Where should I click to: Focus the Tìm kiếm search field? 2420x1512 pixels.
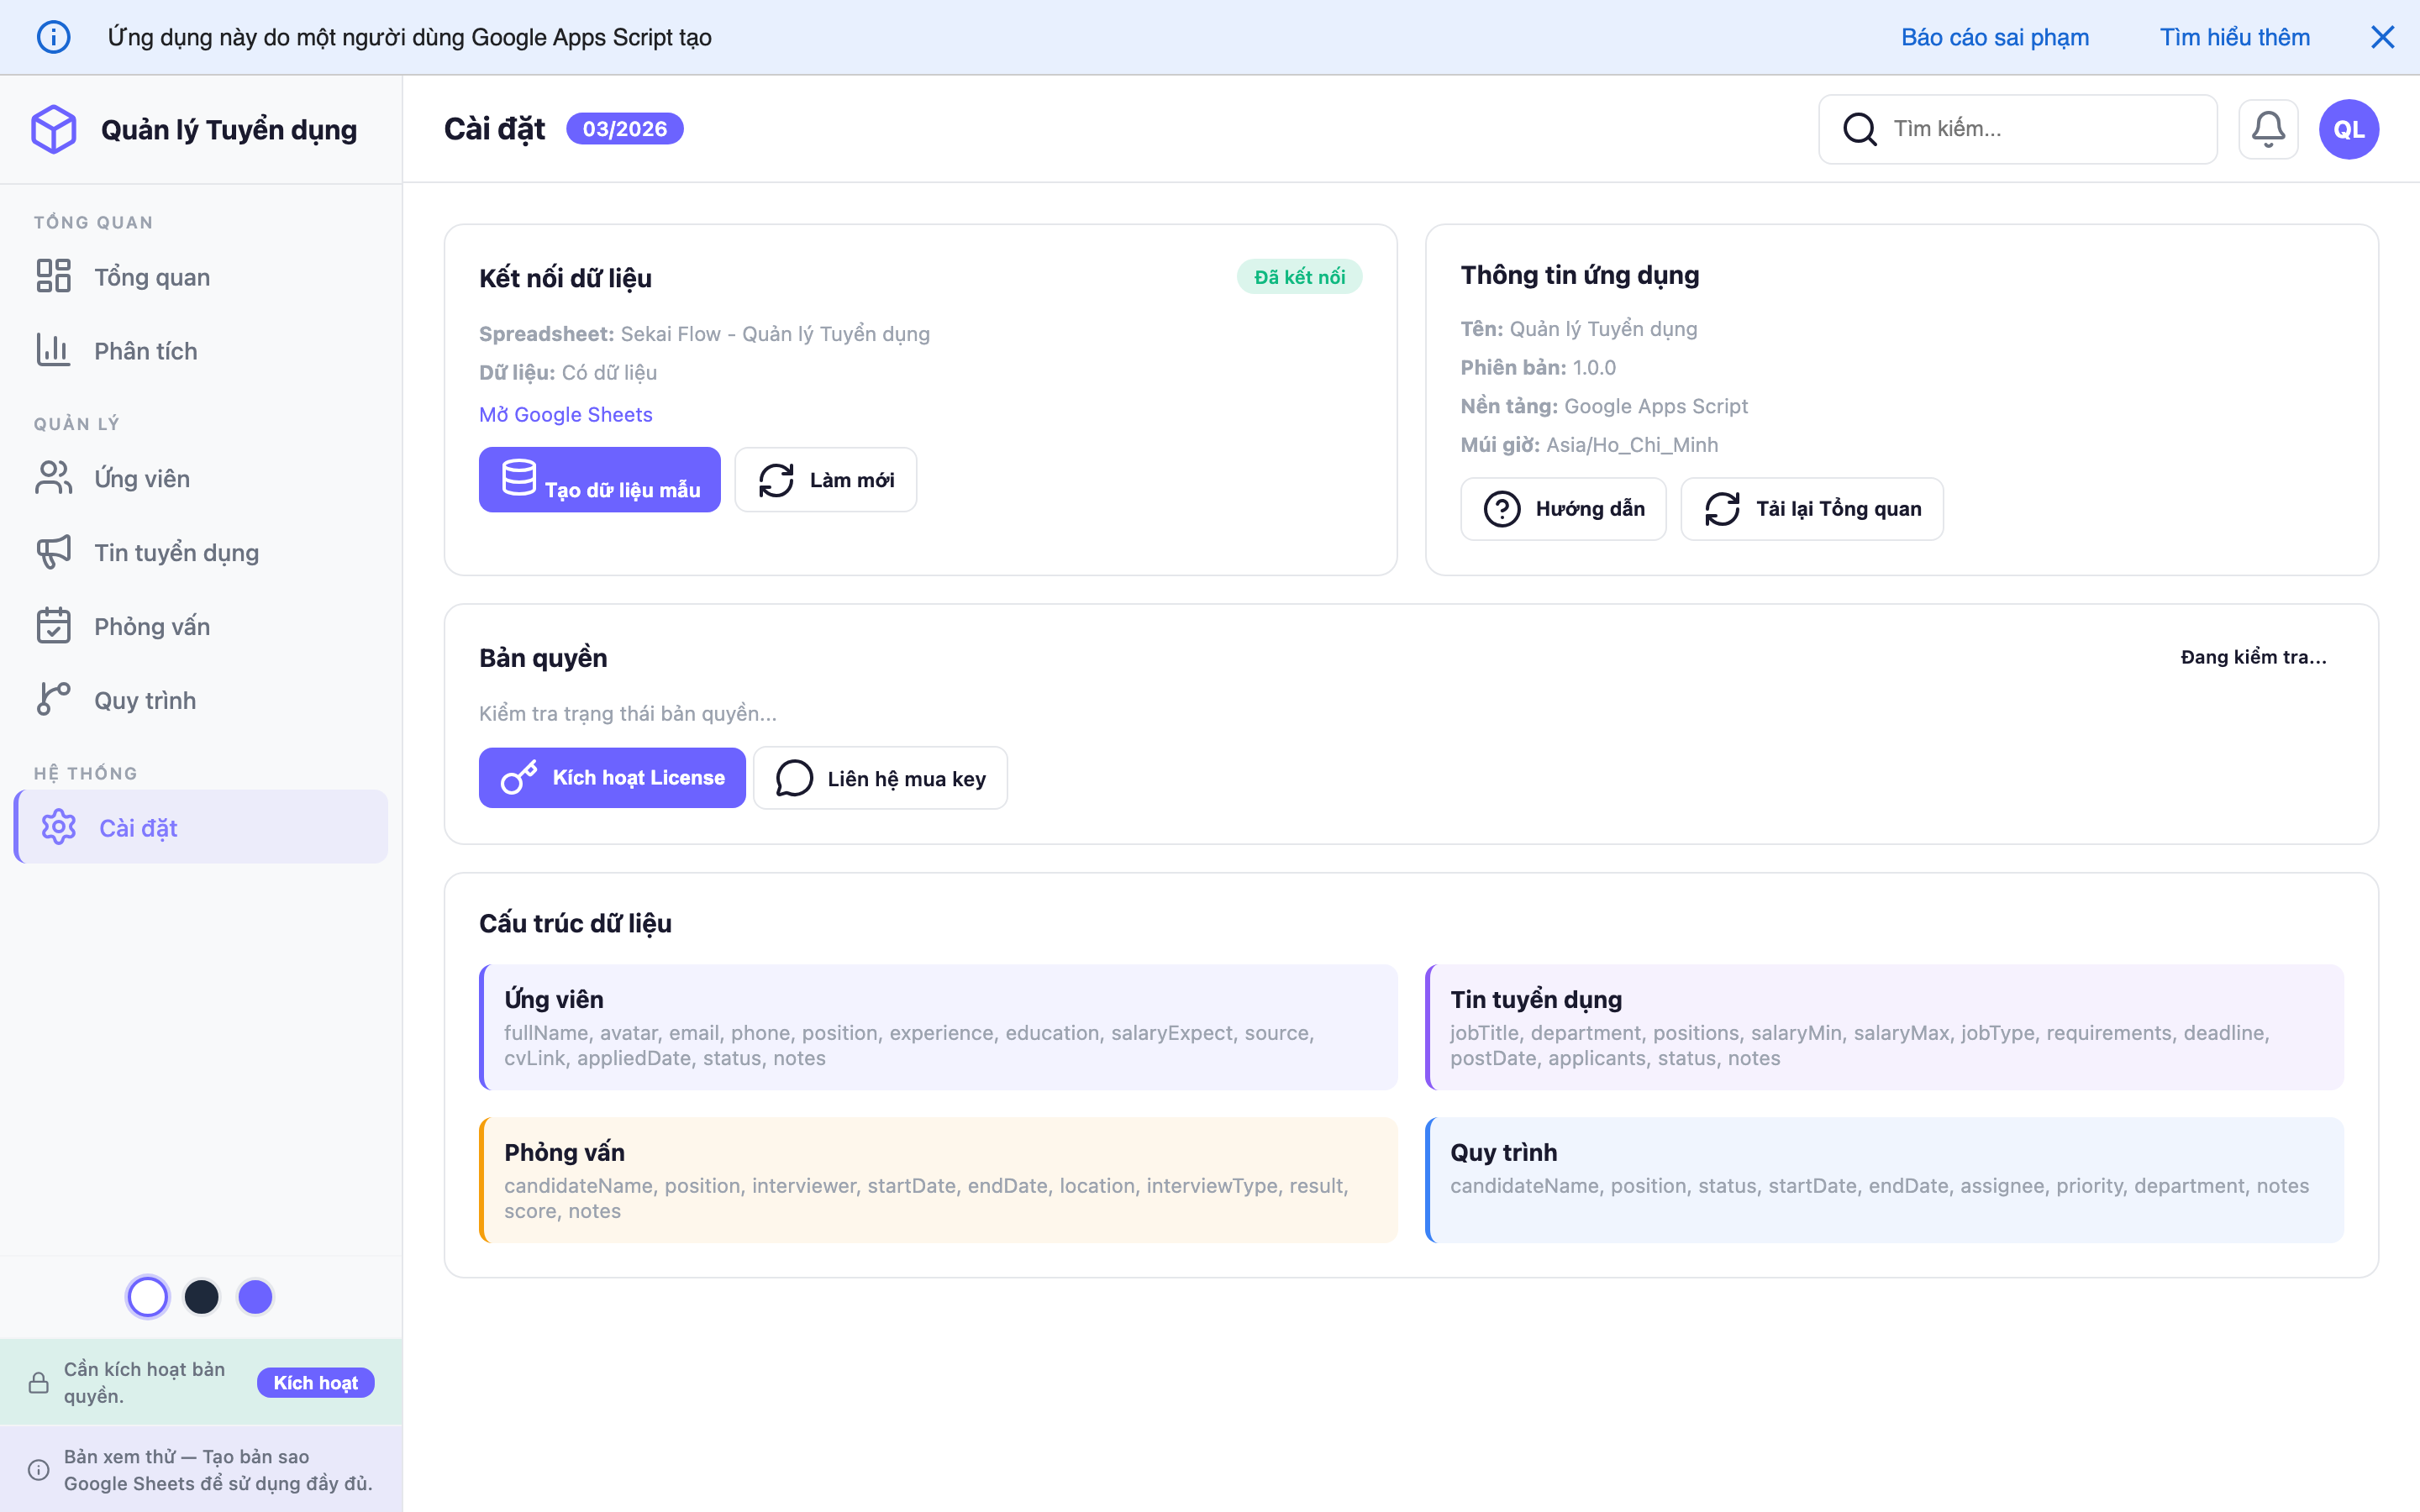(x=2040, y=129)
